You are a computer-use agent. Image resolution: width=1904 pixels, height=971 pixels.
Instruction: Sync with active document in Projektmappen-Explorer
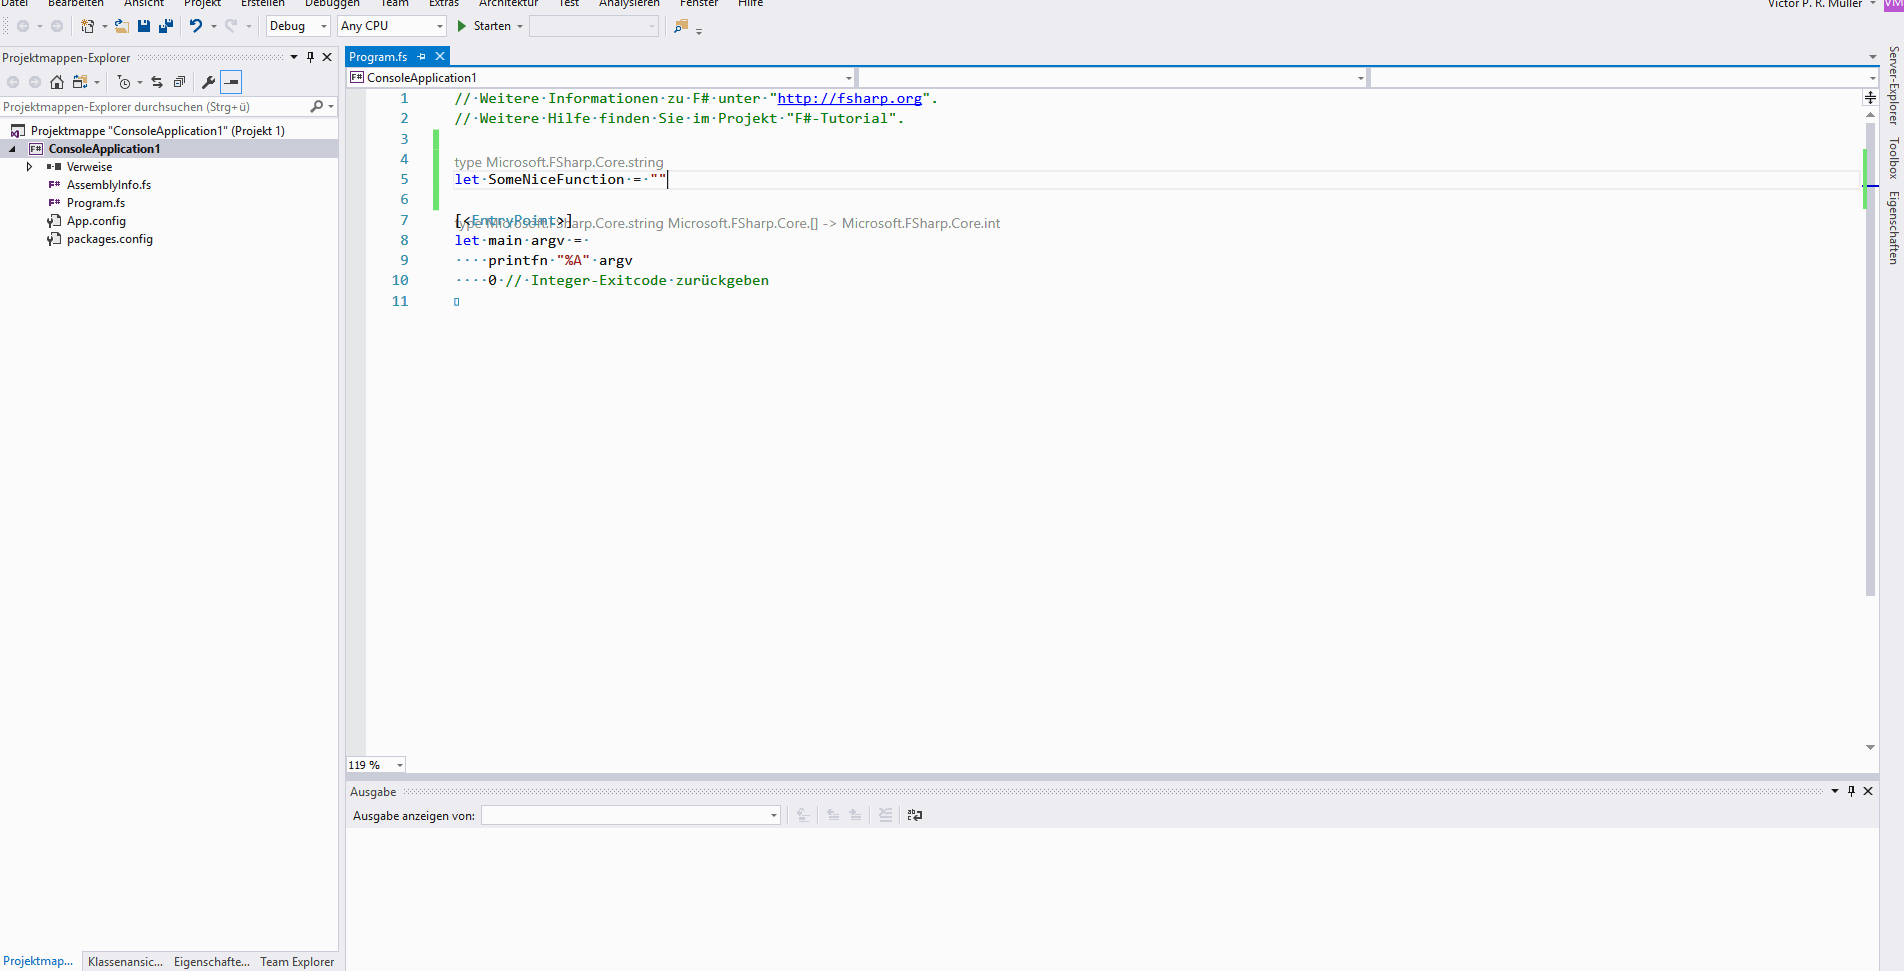point(157,82)
